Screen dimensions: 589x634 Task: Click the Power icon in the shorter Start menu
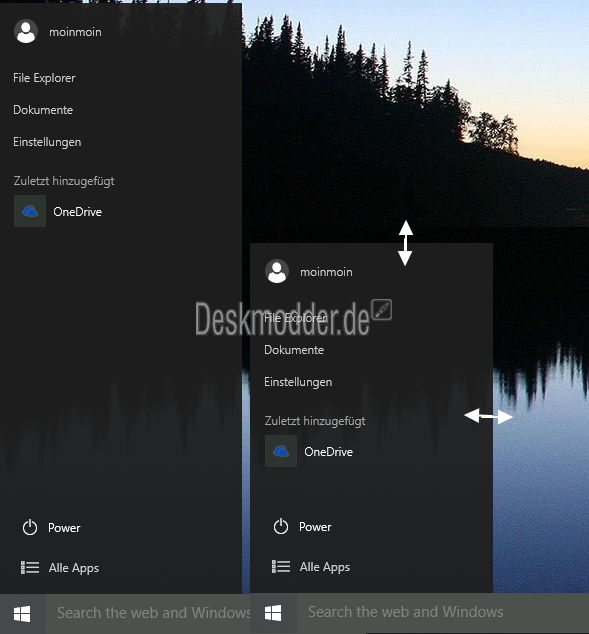pyautogui.click(x=281, y=526)
